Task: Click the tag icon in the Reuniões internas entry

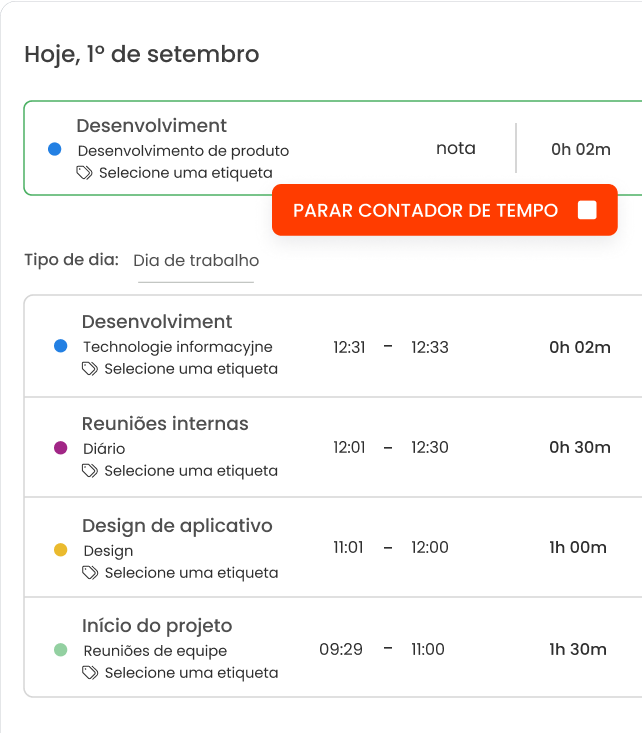Action: pyautogui.click(x=90, y=471)
